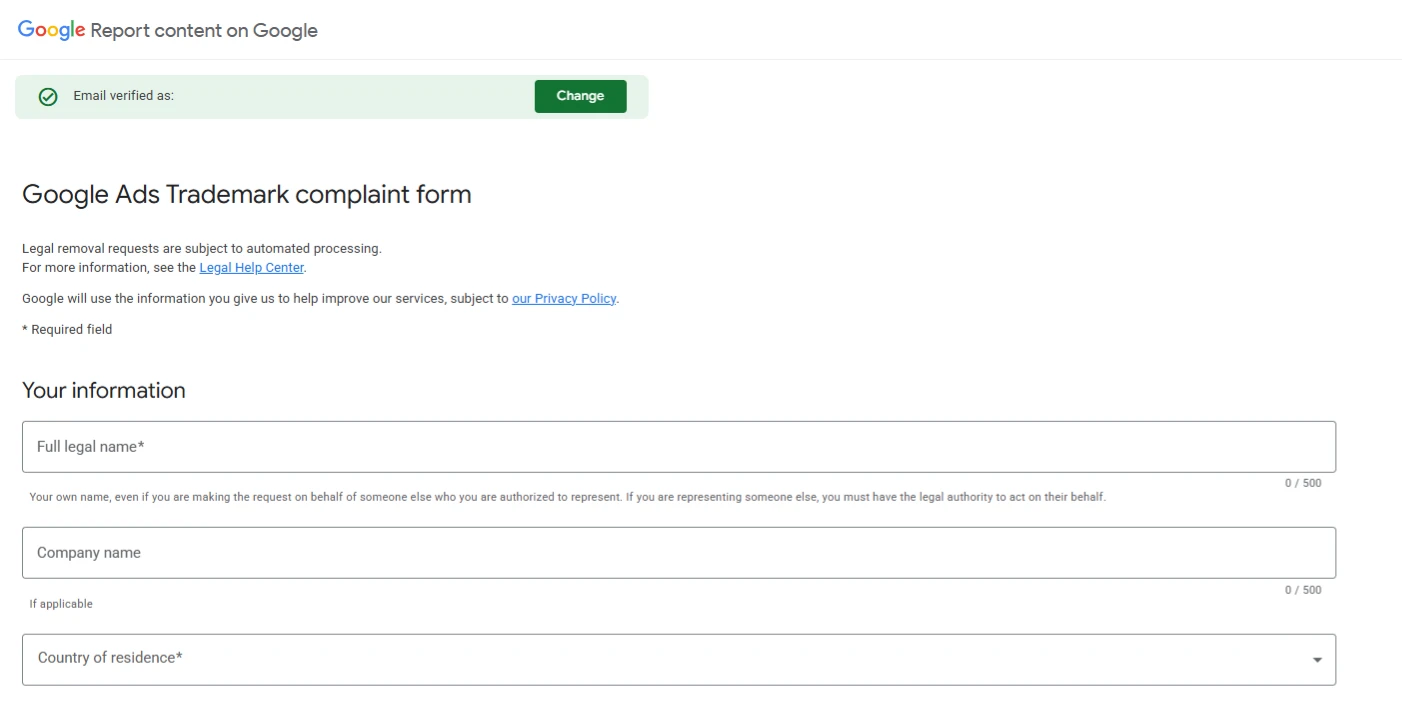Click the 'If applicable' helper text
The width and height of the screenshot is (1402, 715).
[x=61, y=604]
